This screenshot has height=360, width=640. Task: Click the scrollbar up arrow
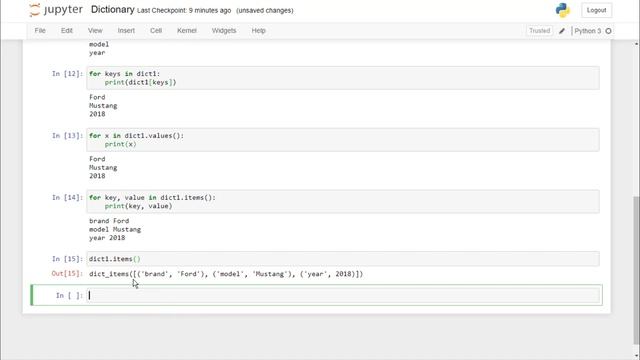[x=636, y=43]
